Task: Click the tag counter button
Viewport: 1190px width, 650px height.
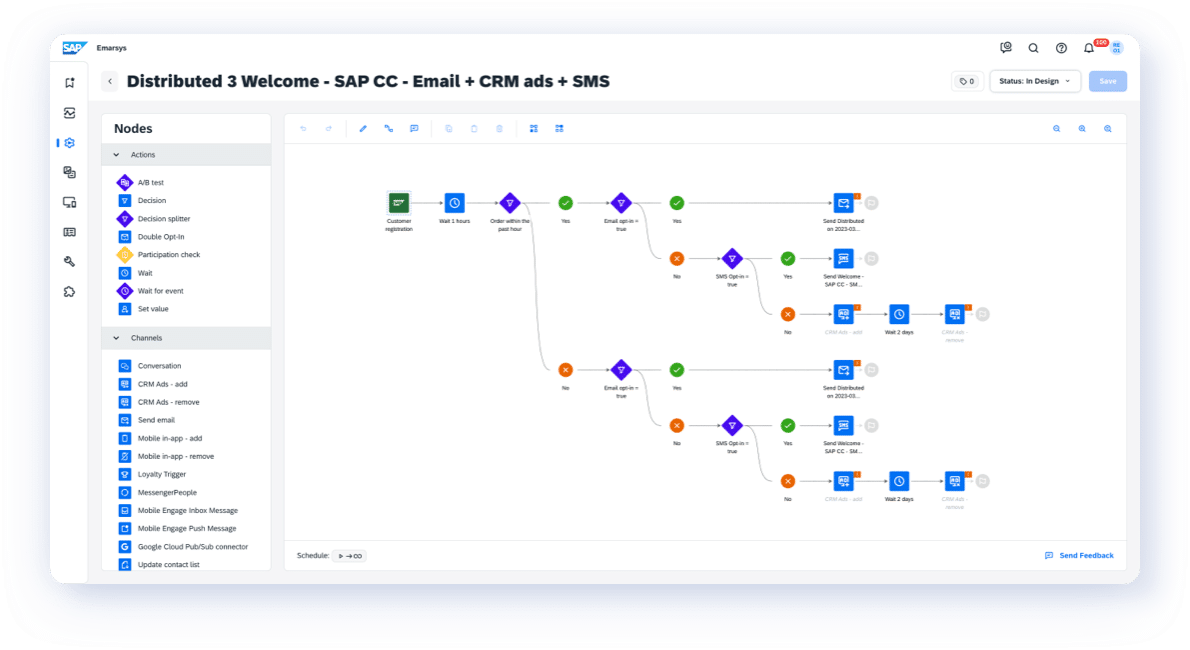Action: coord(967,81)
